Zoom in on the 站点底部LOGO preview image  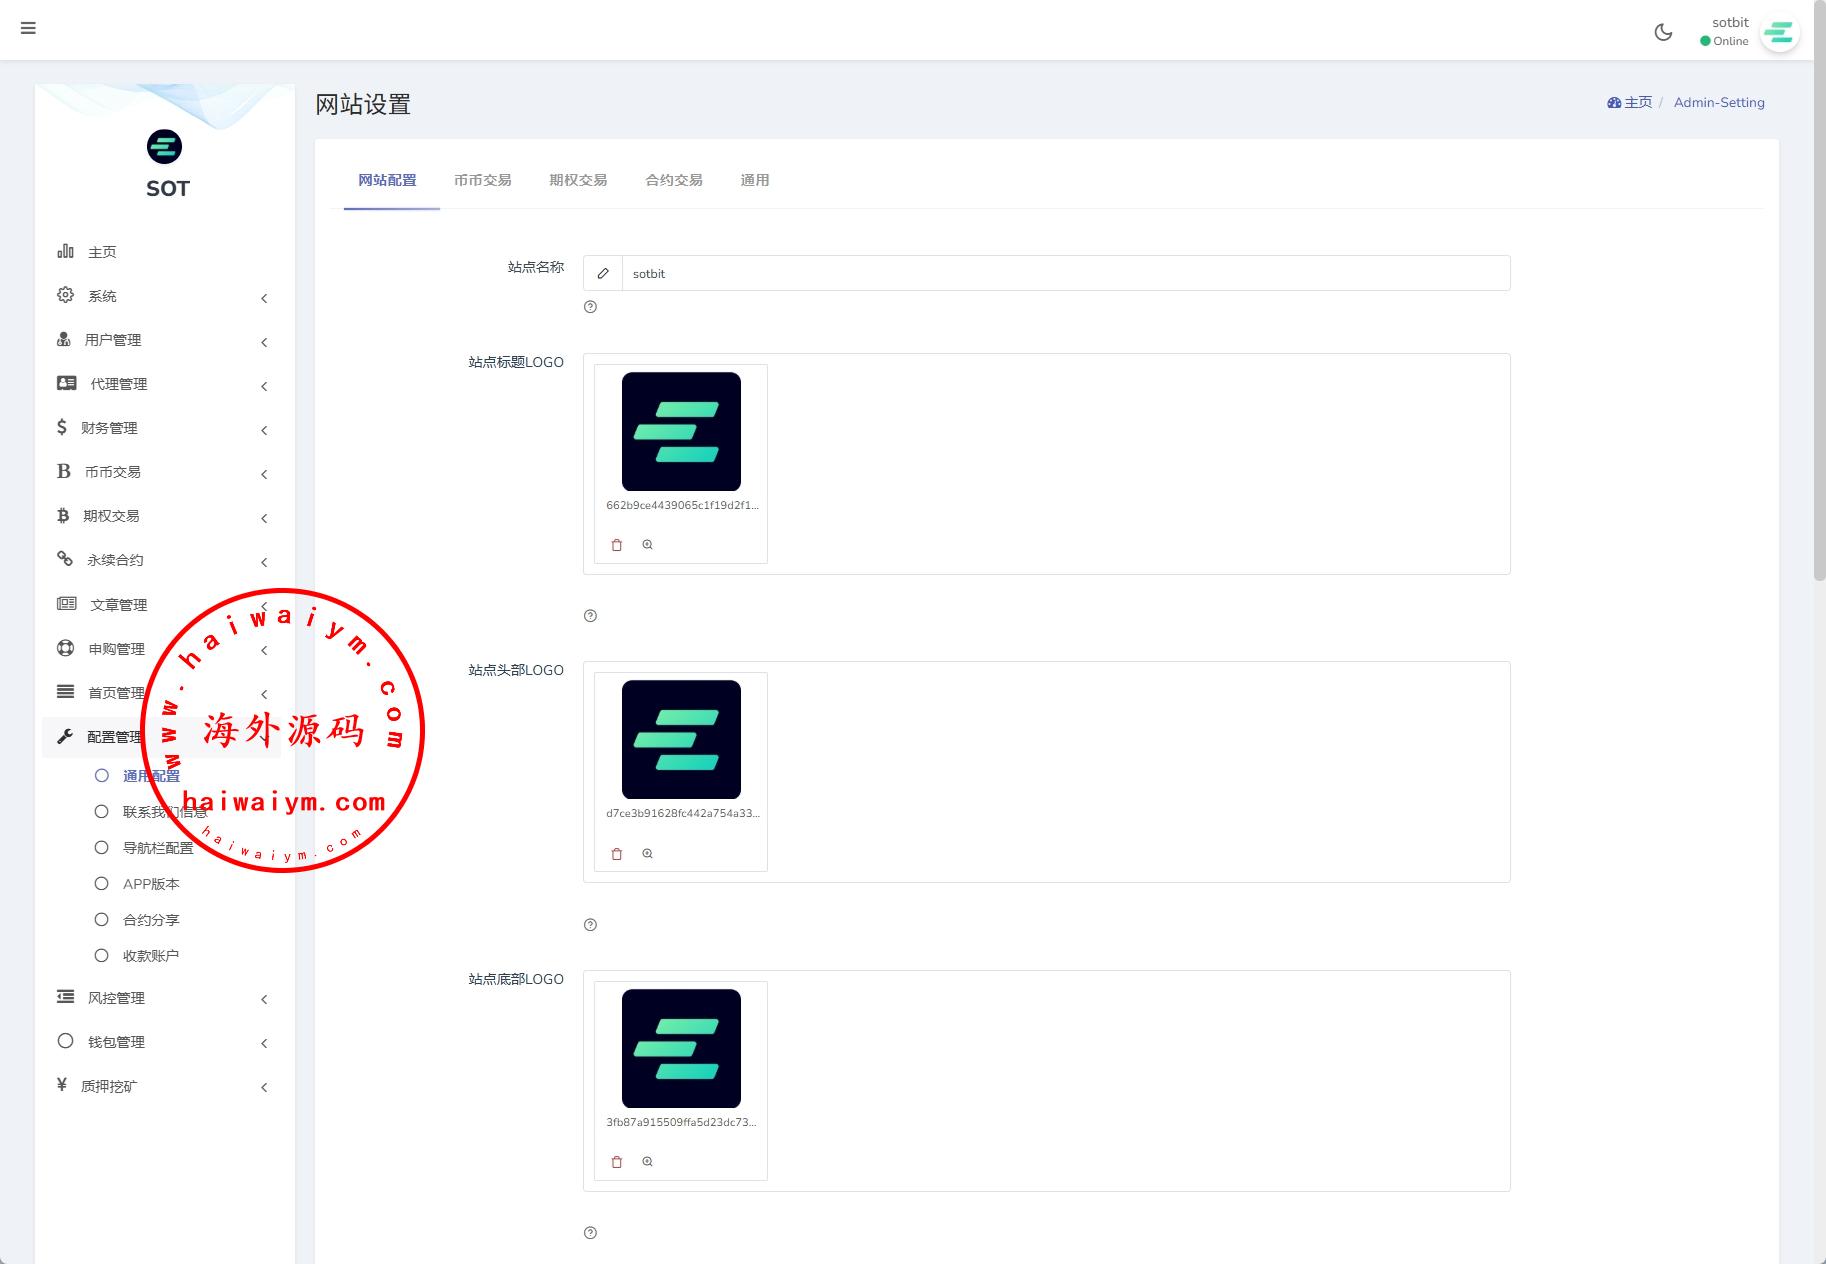click(x=648, y=1162)
